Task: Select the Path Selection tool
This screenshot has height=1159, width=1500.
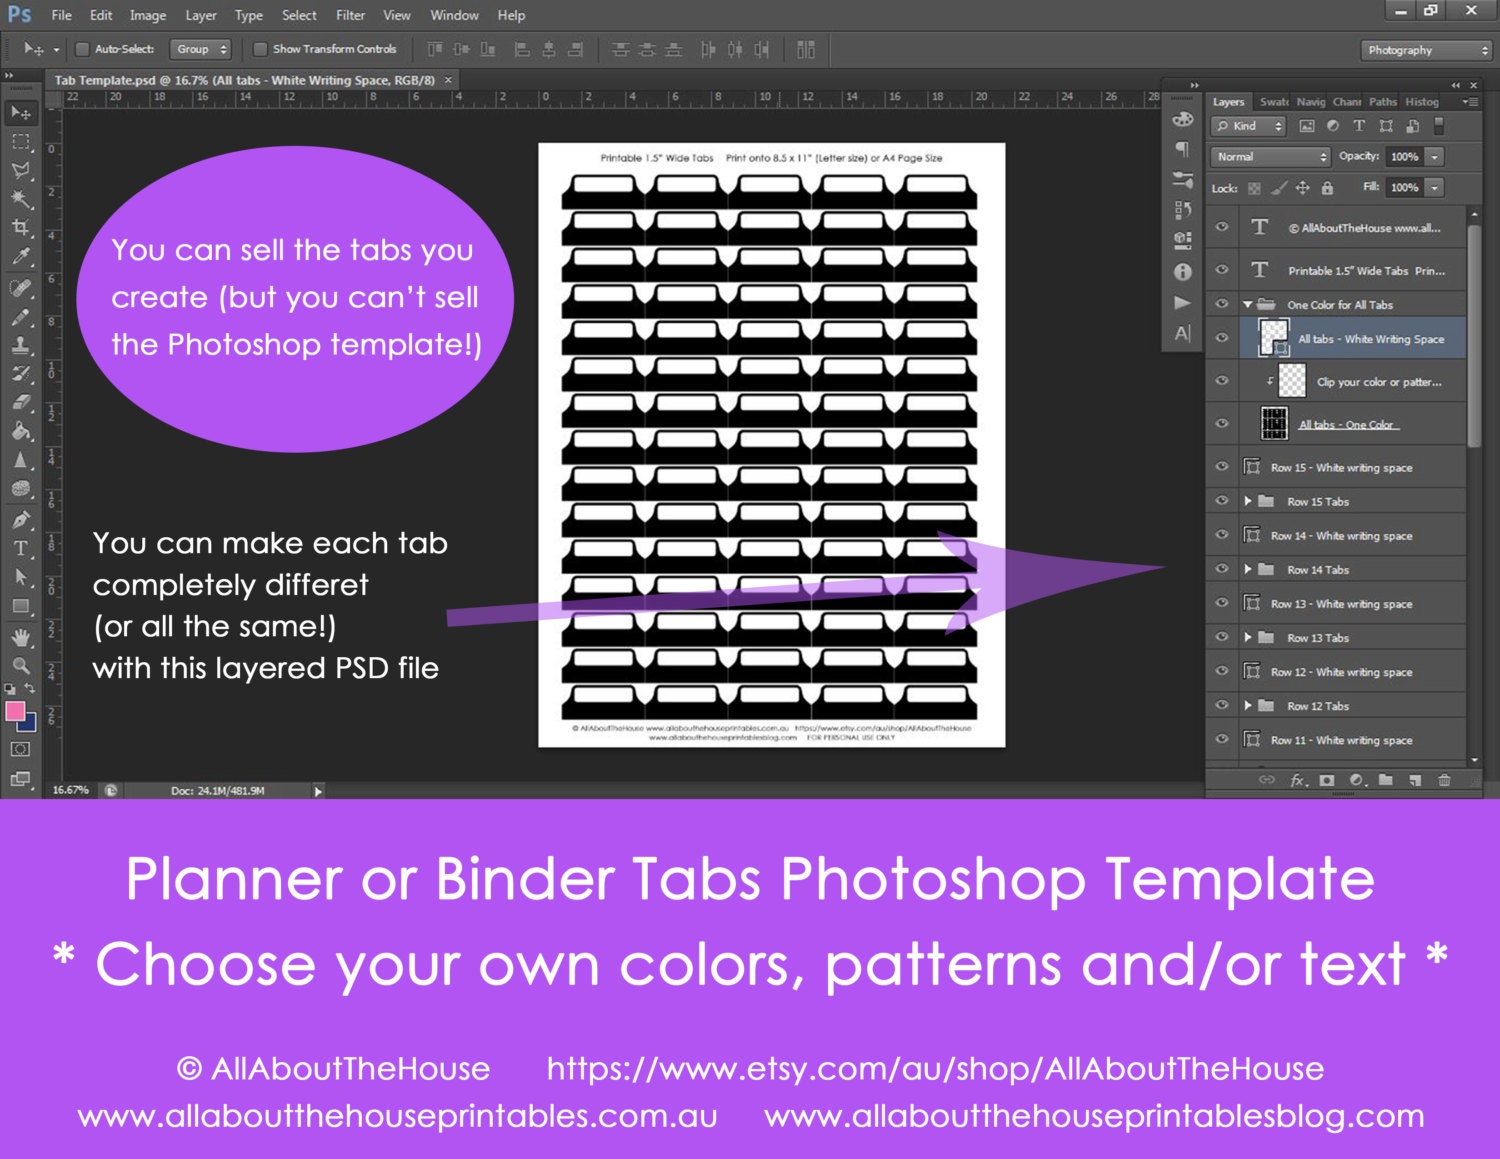Action: pyautogui.click(x=21, y=577)
